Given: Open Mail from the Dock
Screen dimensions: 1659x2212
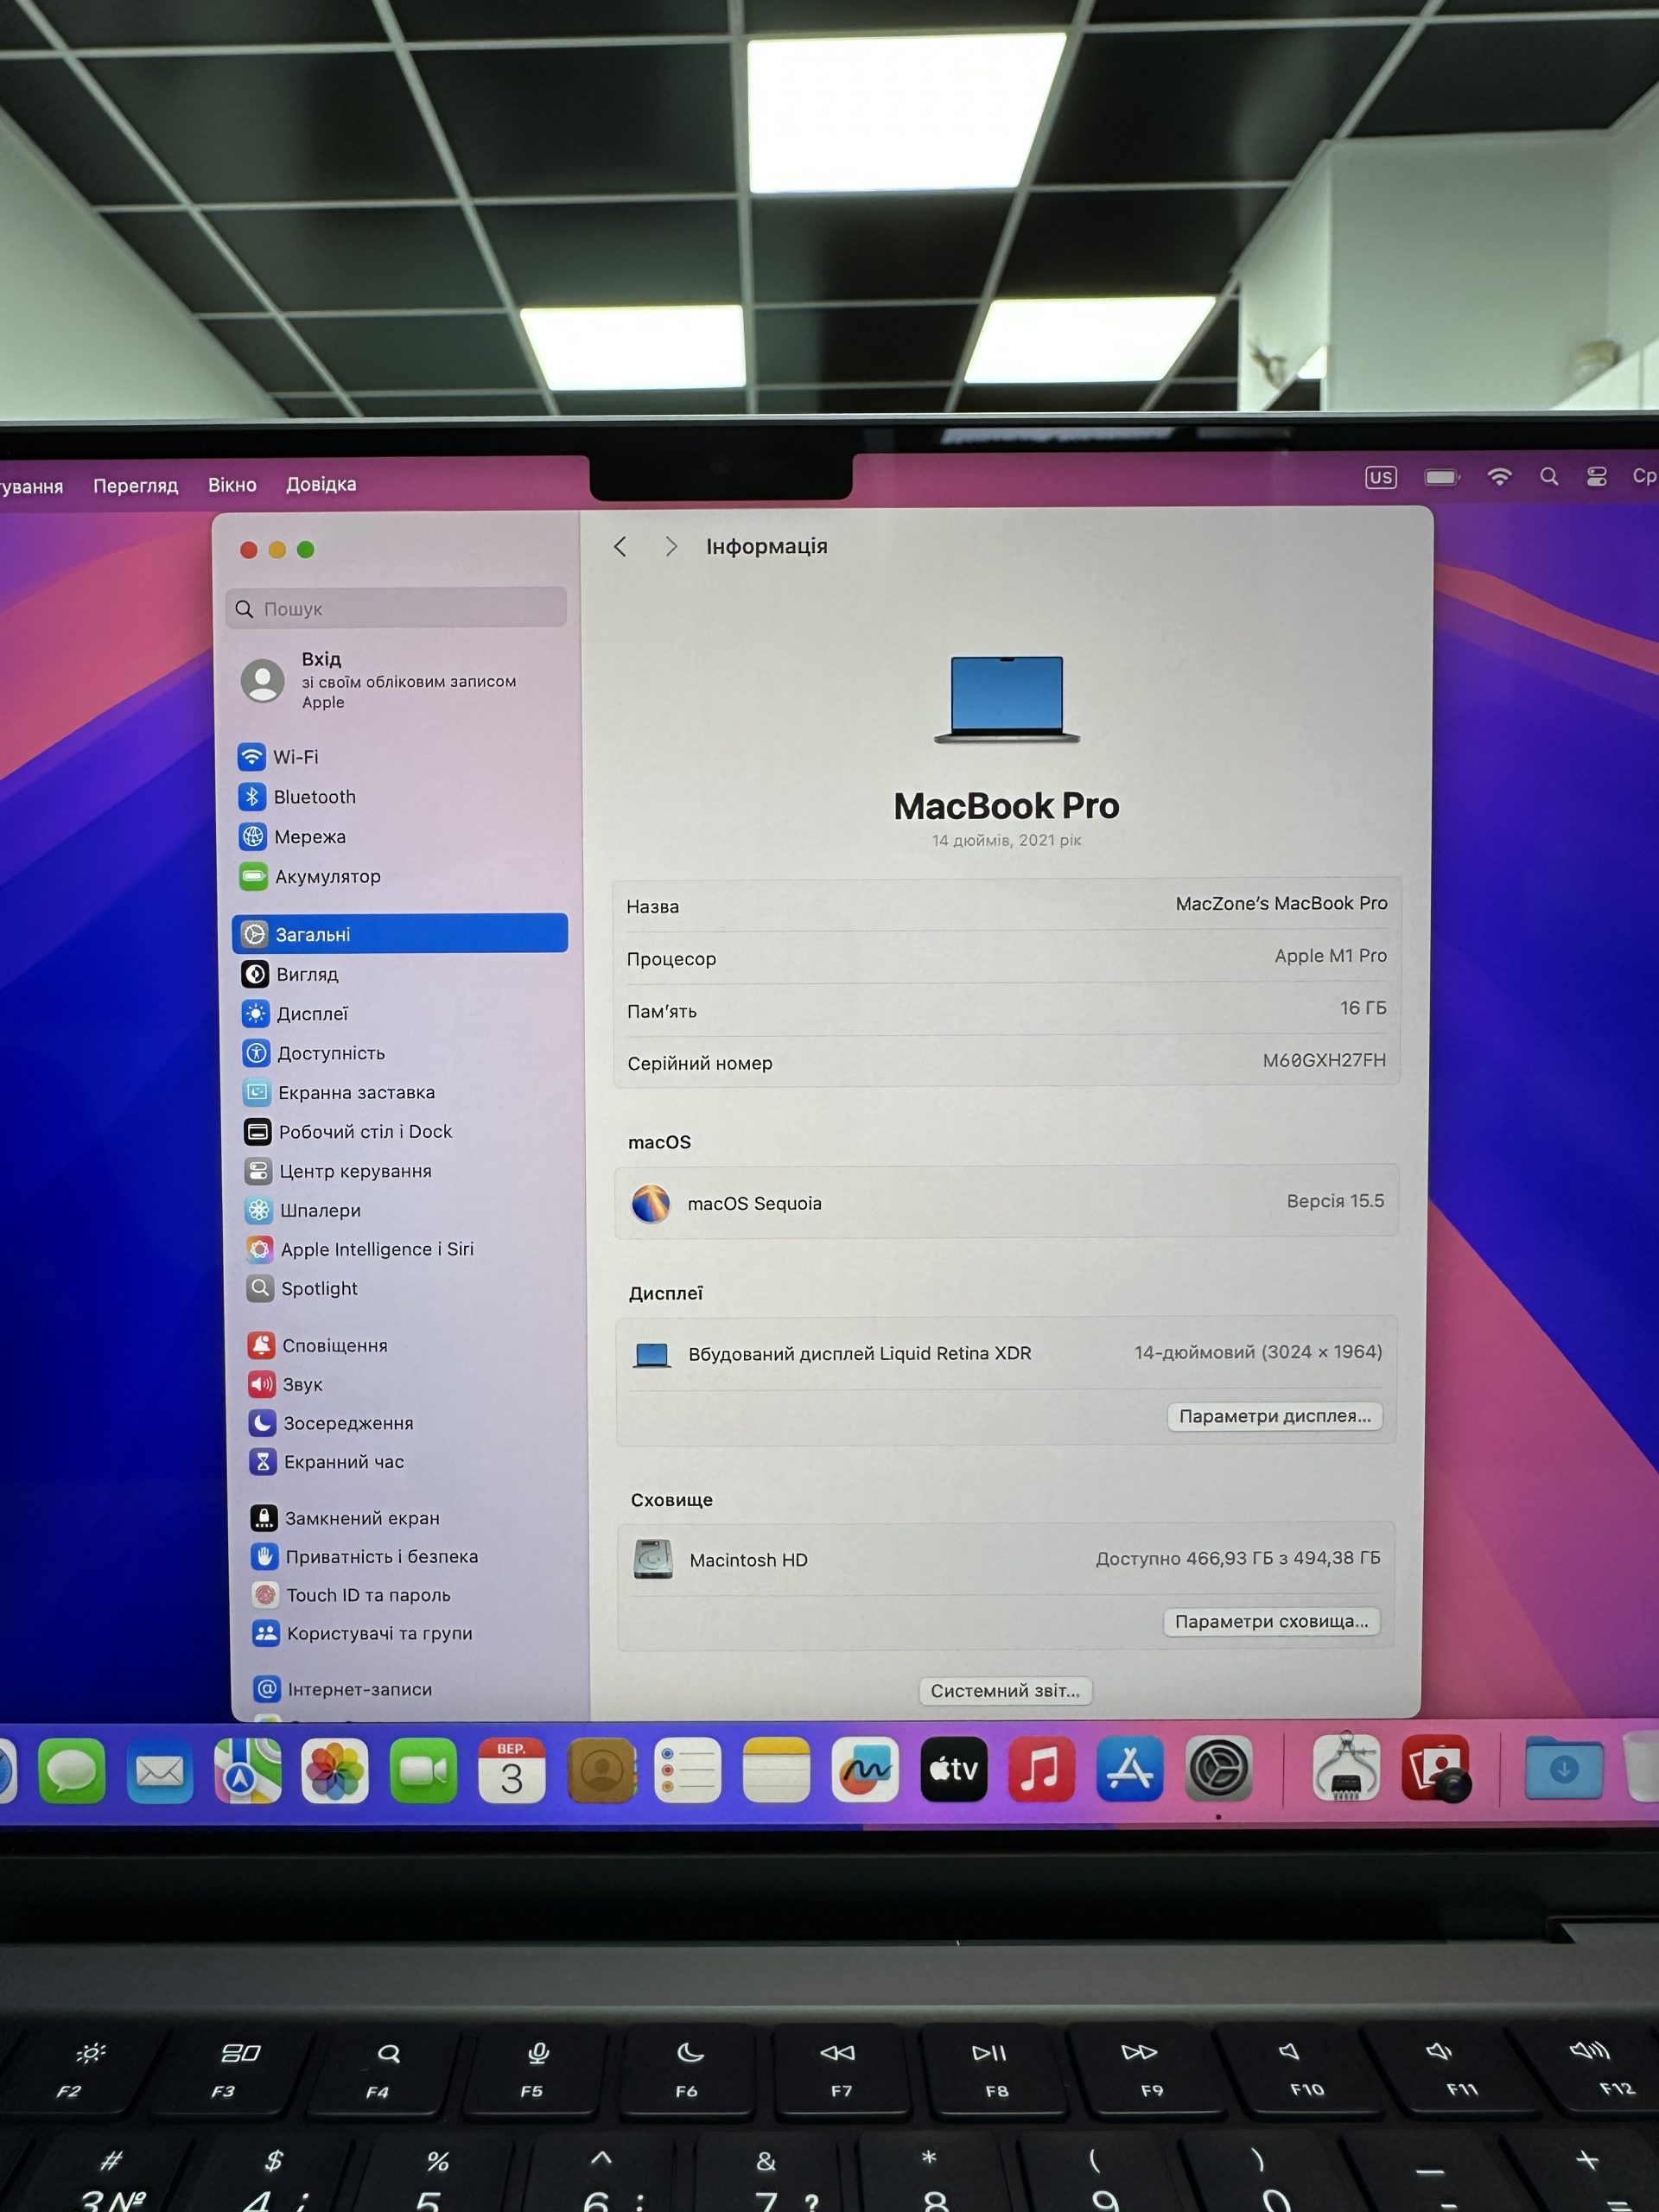Looking at the screenshot, I should click(160, 1771).
